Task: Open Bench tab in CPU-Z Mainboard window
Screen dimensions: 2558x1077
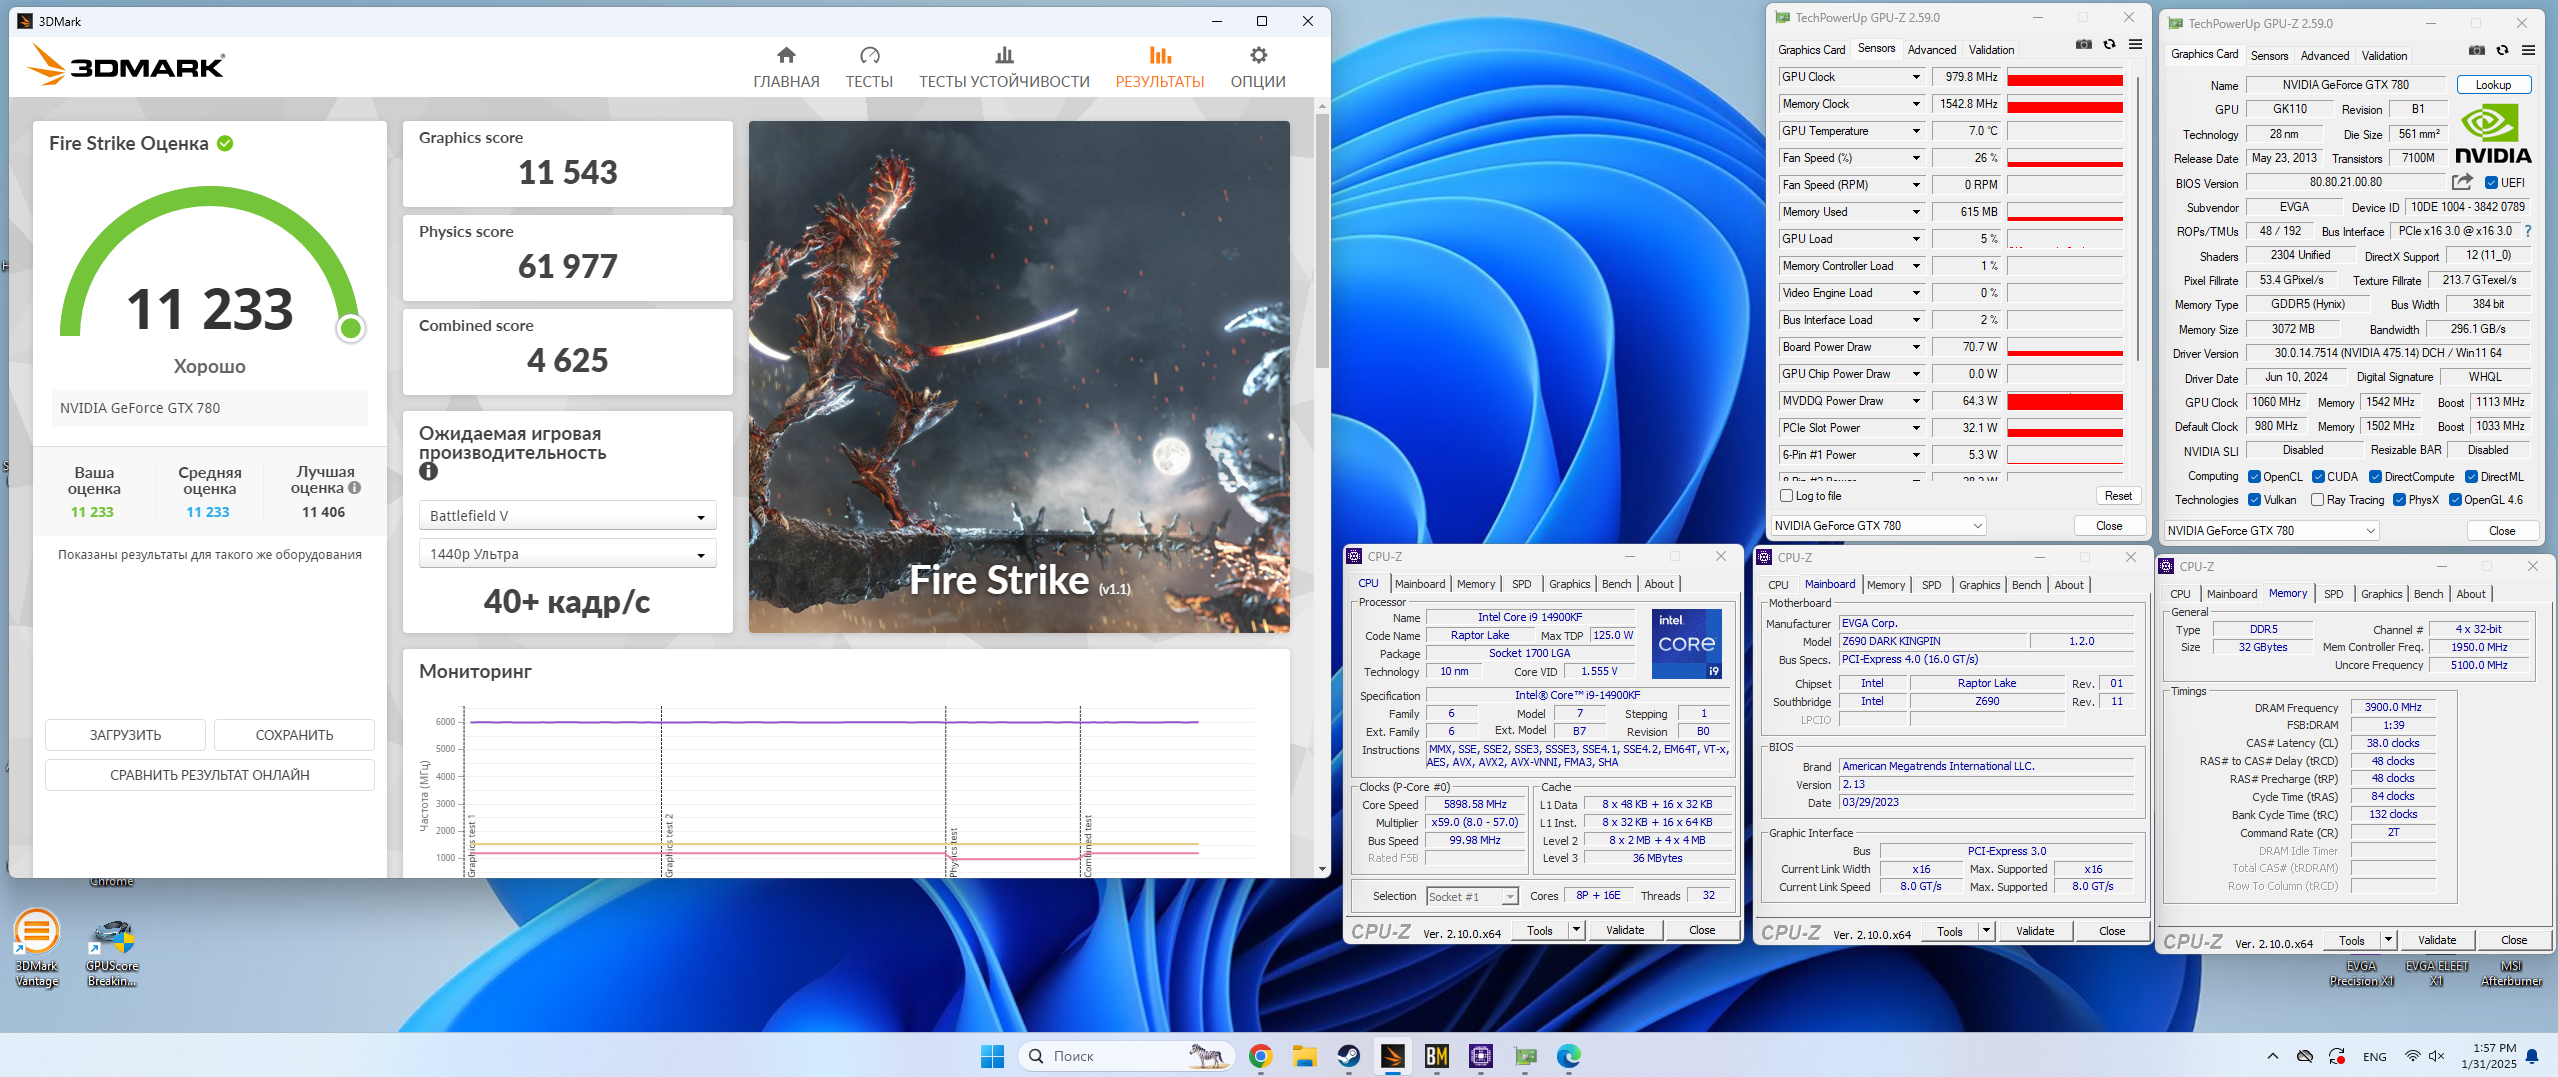Action: point(2026,585)
